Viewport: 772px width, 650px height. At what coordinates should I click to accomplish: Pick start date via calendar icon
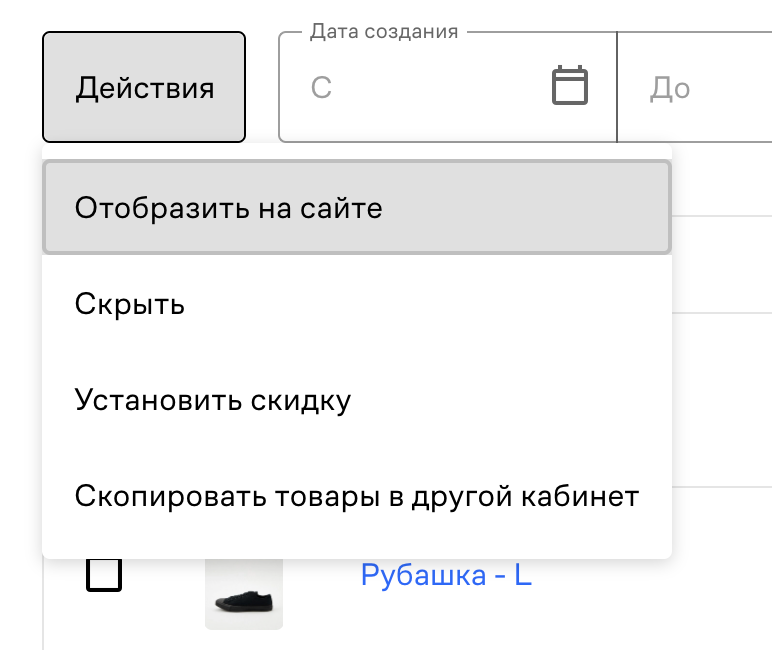click(570, 86)
